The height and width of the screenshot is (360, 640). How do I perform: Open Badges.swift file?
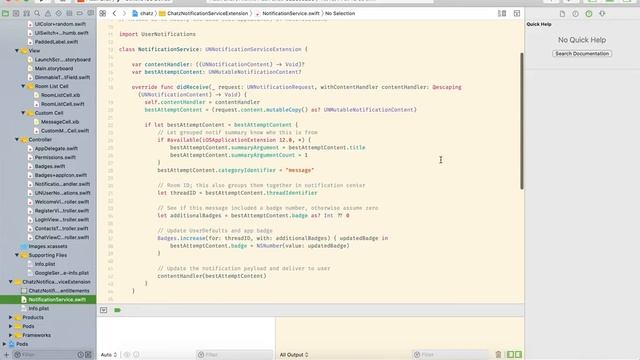point(49,166)
